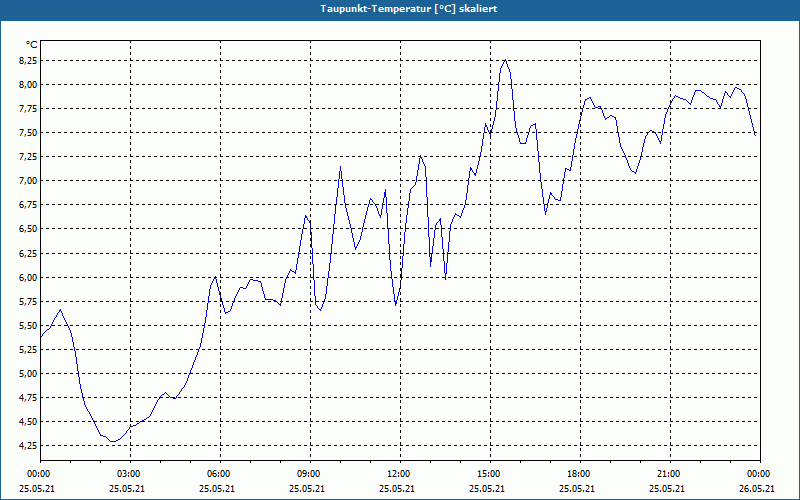Click the 09:00 time axis label
The height and width of the screenshot is (500, 800).
(x=310, y=474)
